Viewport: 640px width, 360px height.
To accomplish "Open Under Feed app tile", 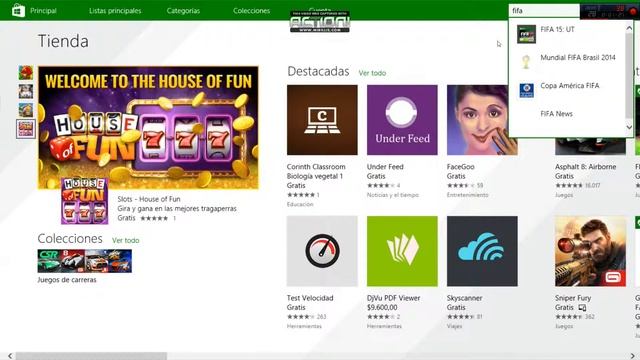I will click(x=402, y=120).
